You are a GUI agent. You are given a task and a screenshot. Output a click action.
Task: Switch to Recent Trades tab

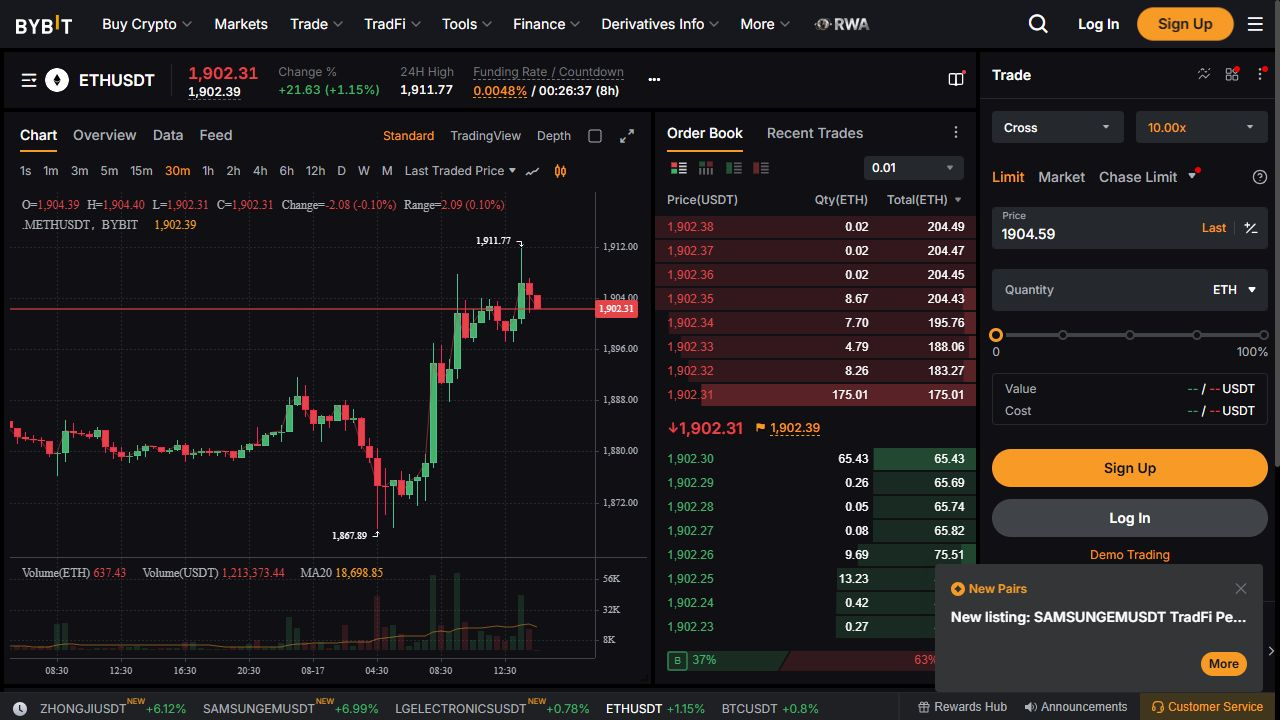pyautogui.click(x=815, y=133)
